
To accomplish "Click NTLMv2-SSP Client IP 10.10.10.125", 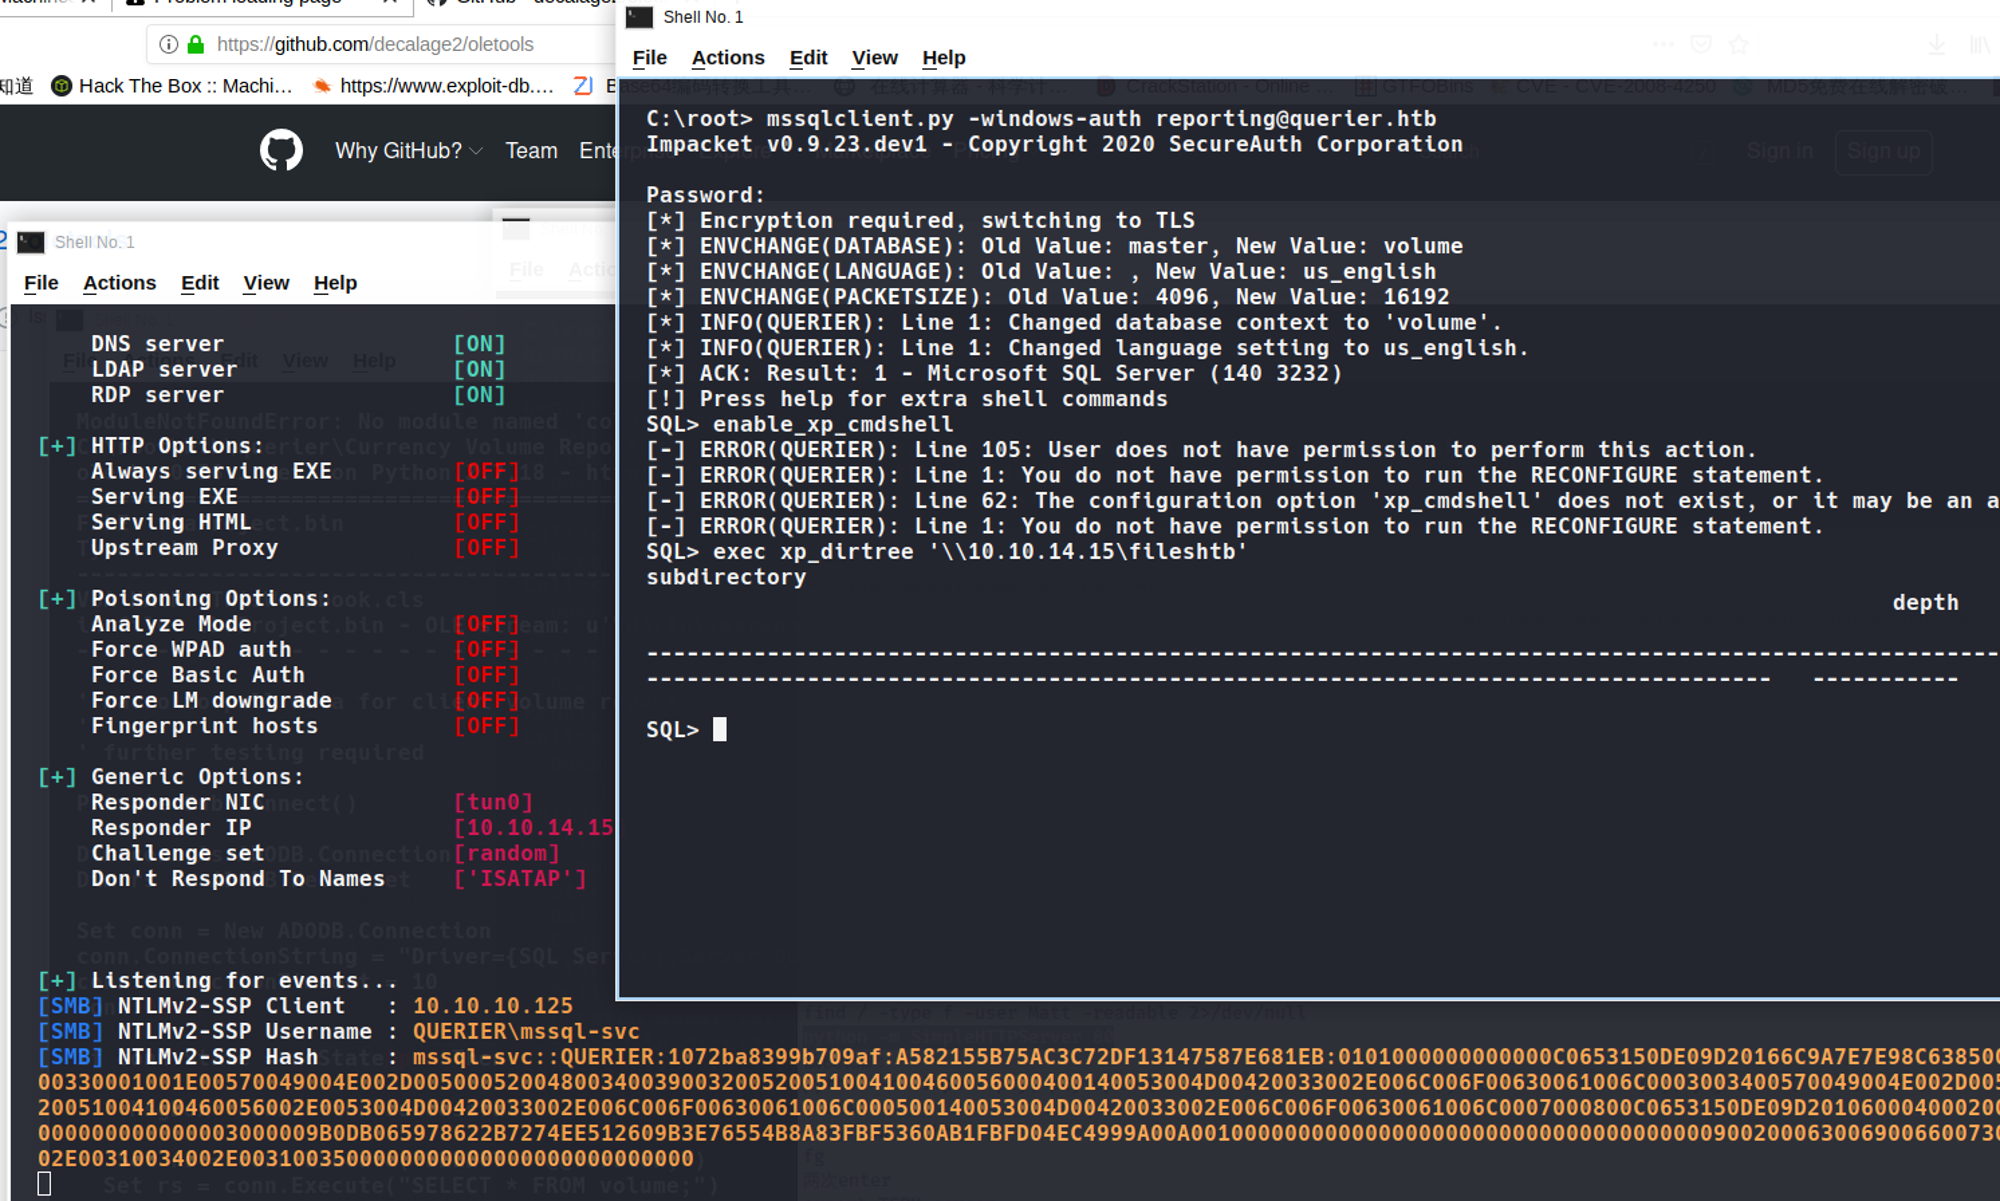I will 493,1006.
